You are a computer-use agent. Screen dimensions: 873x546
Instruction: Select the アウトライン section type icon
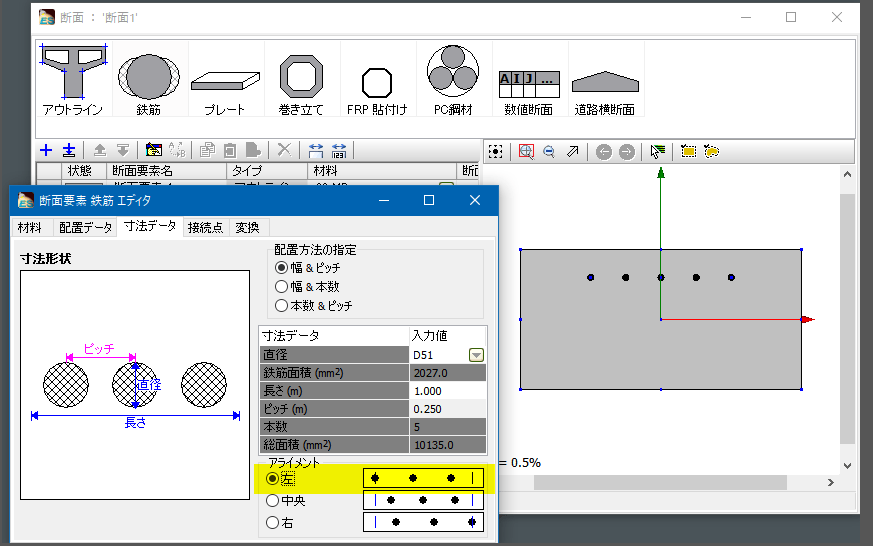73,80
